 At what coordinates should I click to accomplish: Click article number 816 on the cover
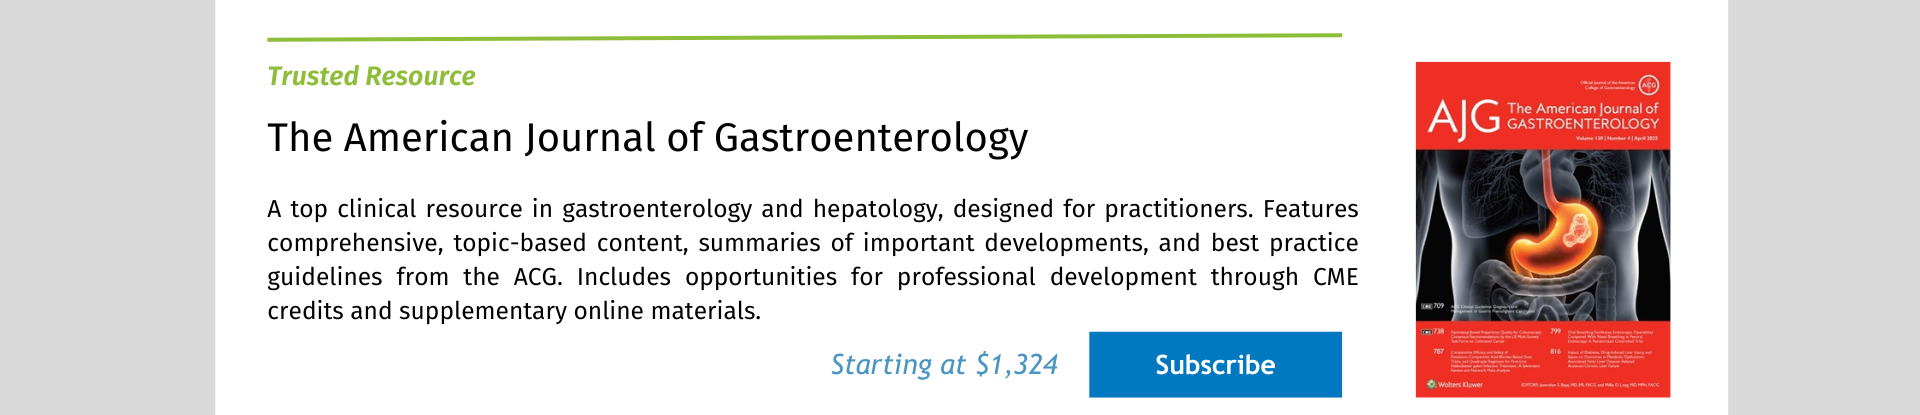point(1555,352)
